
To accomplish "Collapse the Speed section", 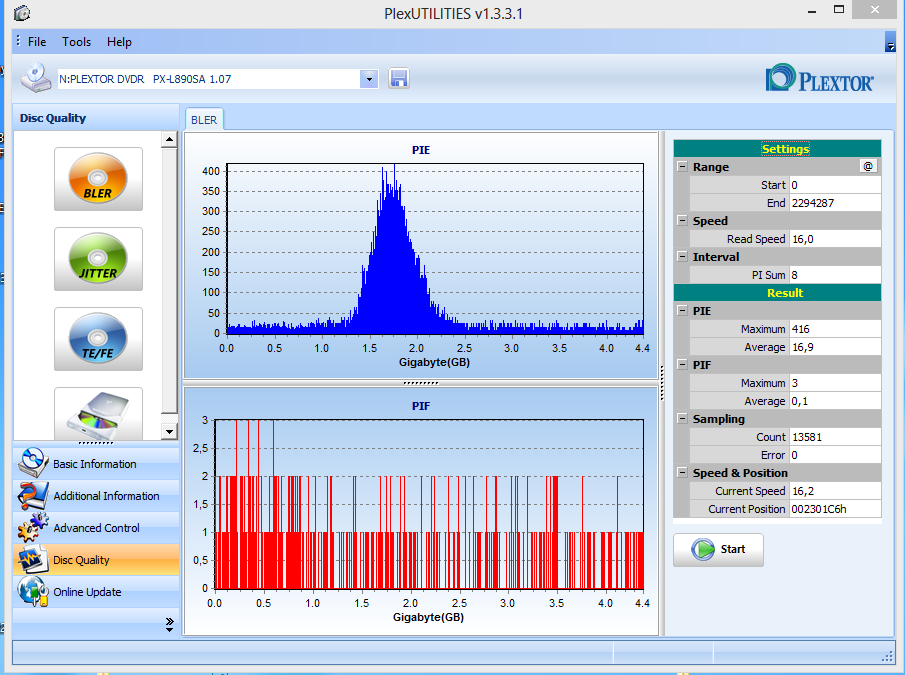I will (x=682, y=220).
